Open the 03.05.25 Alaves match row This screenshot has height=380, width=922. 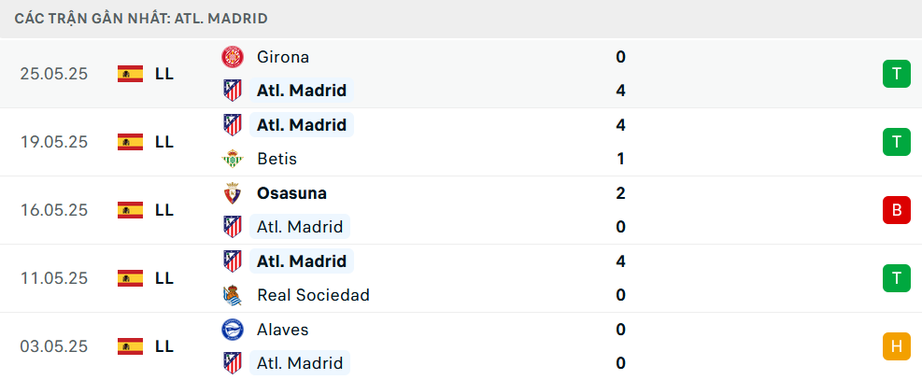click(461, 346)
